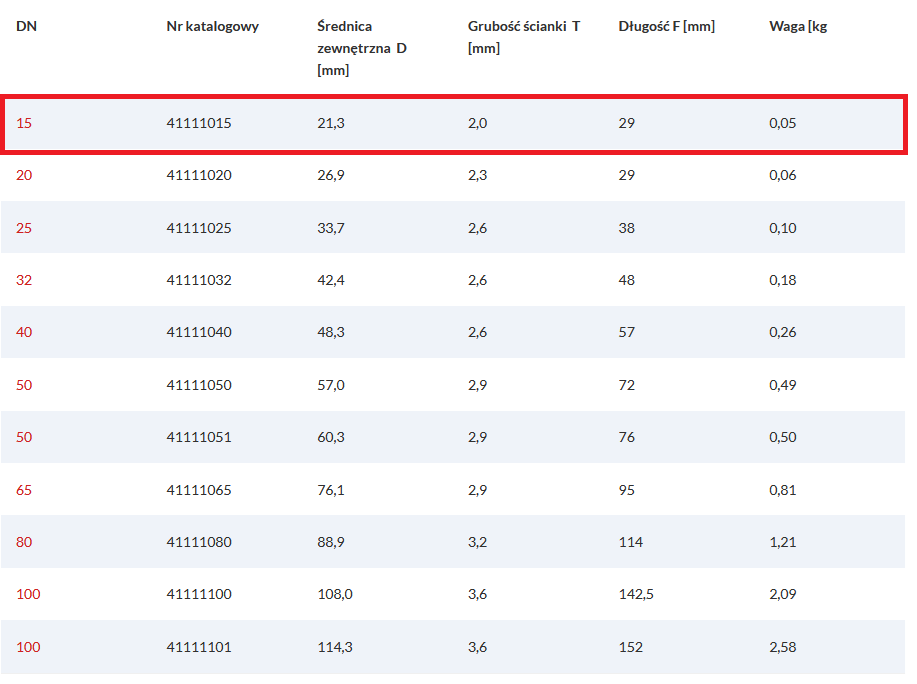Open DN 50 link for catalog 41111051
Screen dimensions: 917x684
tap(24, 437)
